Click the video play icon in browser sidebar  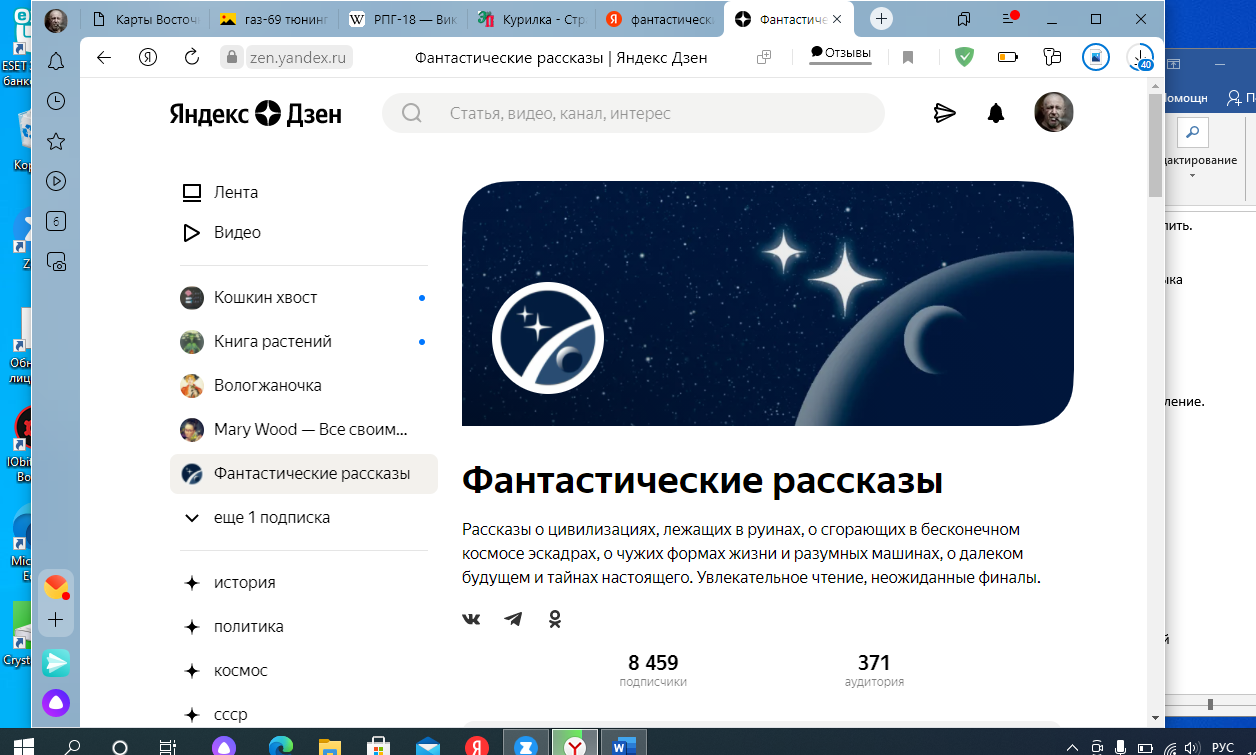pos(56,181)
